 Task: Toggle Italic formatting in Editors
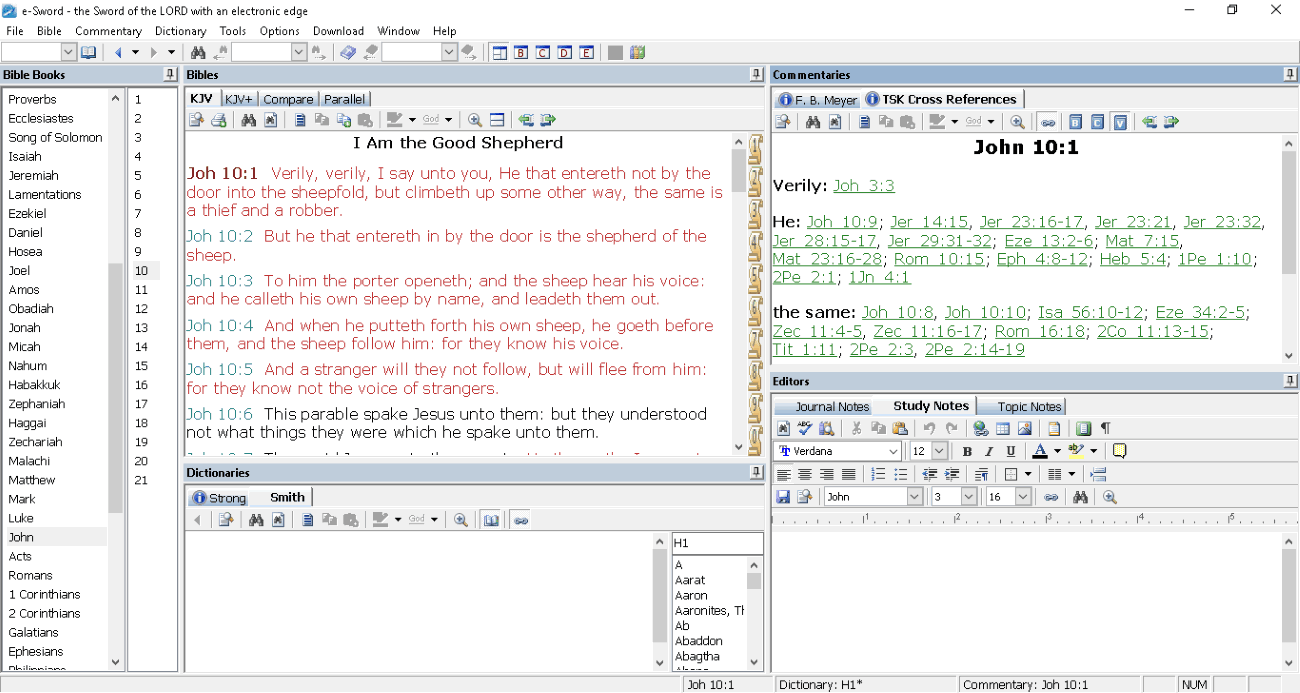coord(989,451)
